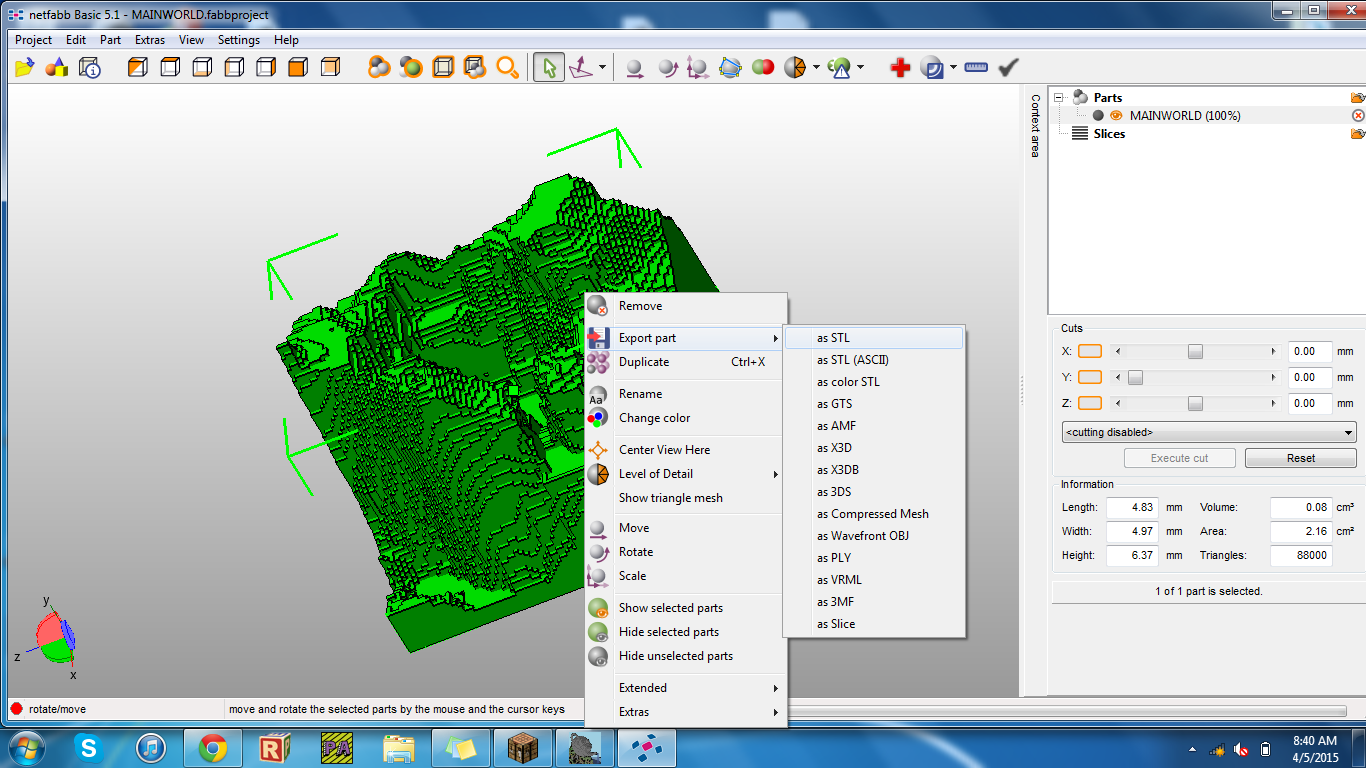
Task: Click the X cut slider handle
Action: [x=1195, y=351]
